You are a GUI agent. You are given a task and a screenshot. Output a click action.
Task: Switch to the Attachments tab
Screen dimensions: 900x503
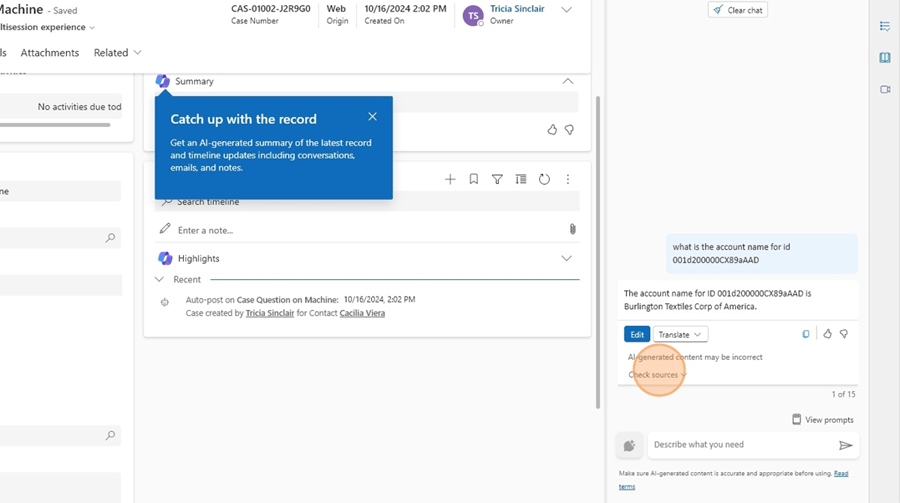tap(49, 52)
